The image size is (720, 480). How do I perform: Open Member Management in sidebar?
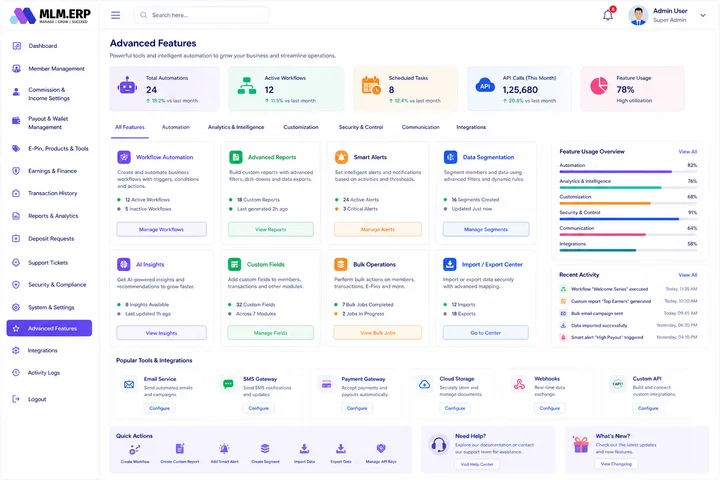pos(56,69)
